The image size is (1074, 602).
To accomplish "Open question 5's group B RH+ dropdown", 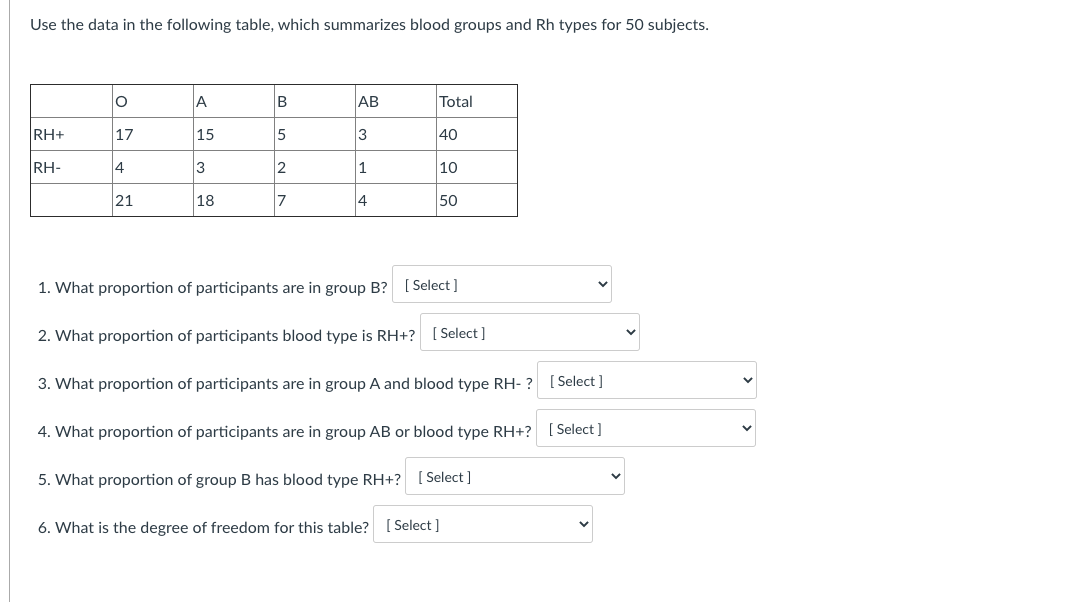I will [x=514, y=477].
